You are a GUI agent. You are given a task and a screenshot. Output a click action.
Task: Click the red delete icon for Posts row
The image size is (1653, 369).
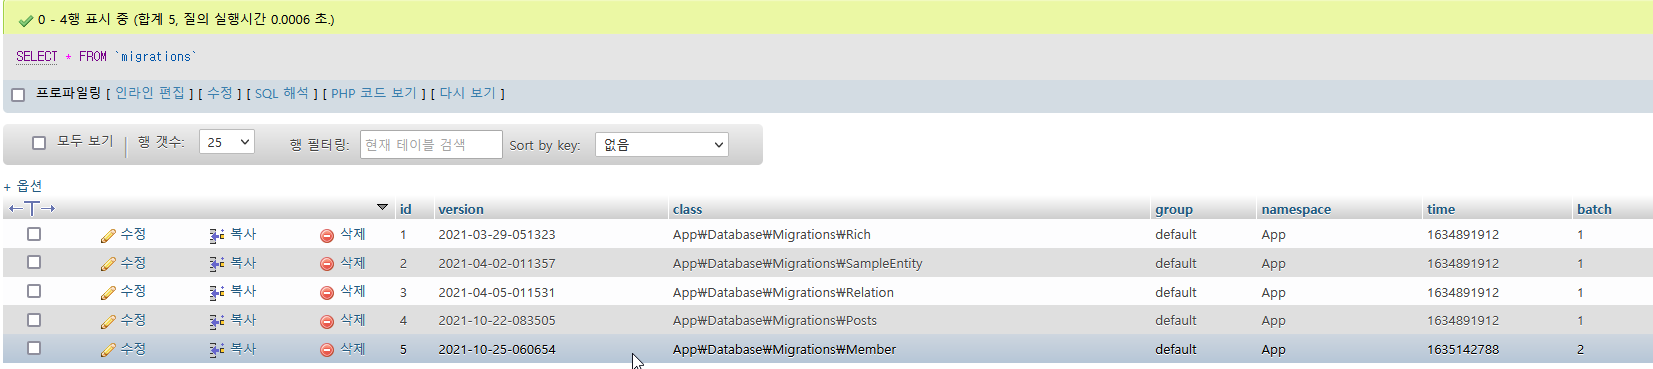[327, 322]
